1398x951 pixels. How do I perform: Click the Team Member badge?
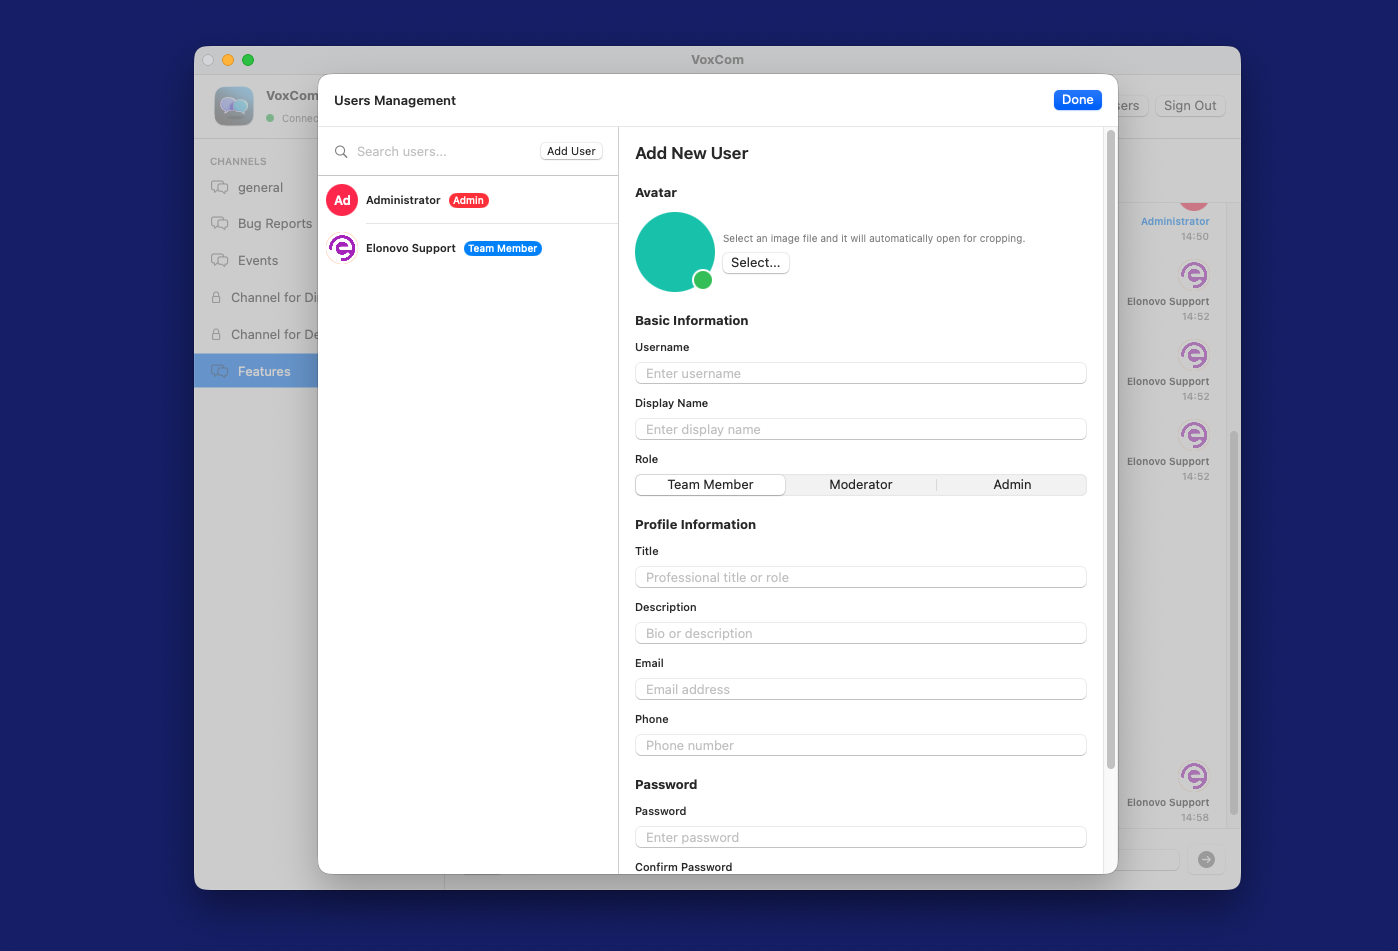tap(503, 248)
